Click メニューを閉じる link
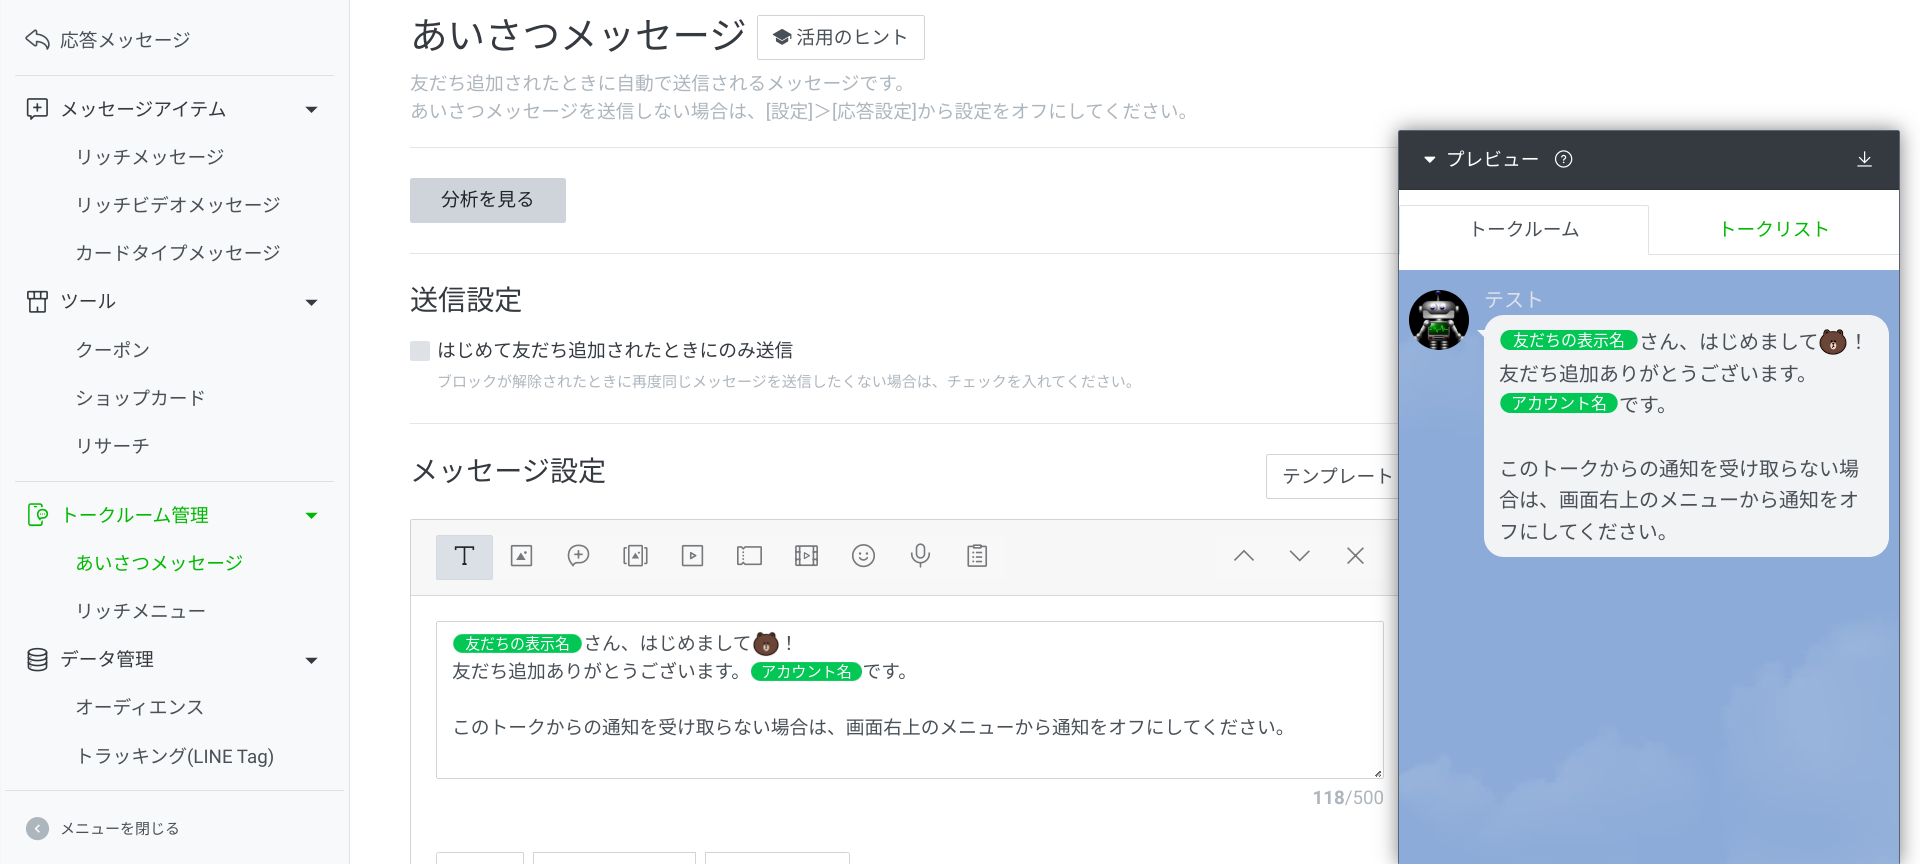Screen dimensions: 1920x864 (x=120, y=828)
